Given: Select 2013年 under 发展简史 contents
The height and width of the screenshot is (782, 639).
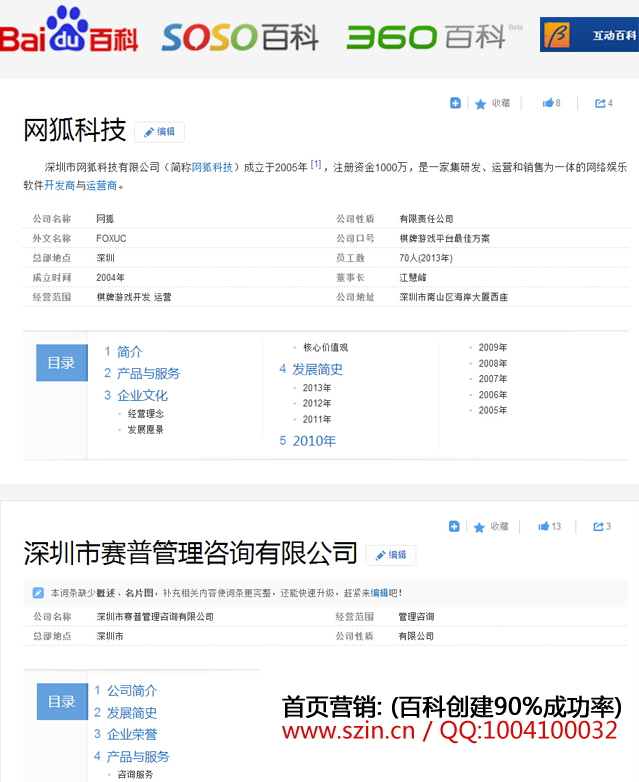Looking at the screenshot, I should pyautogui.click(x=317, y=387).
